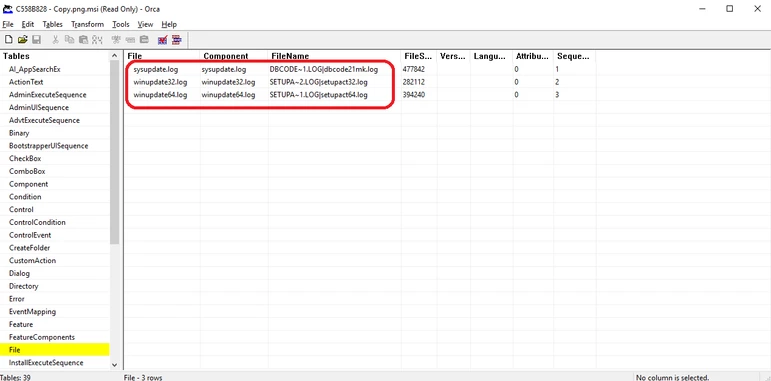Image resolution: width=771 pixels, height=381 pixels.
Task: Click the New document toolbar icon
Action: (x=8, y=40)
